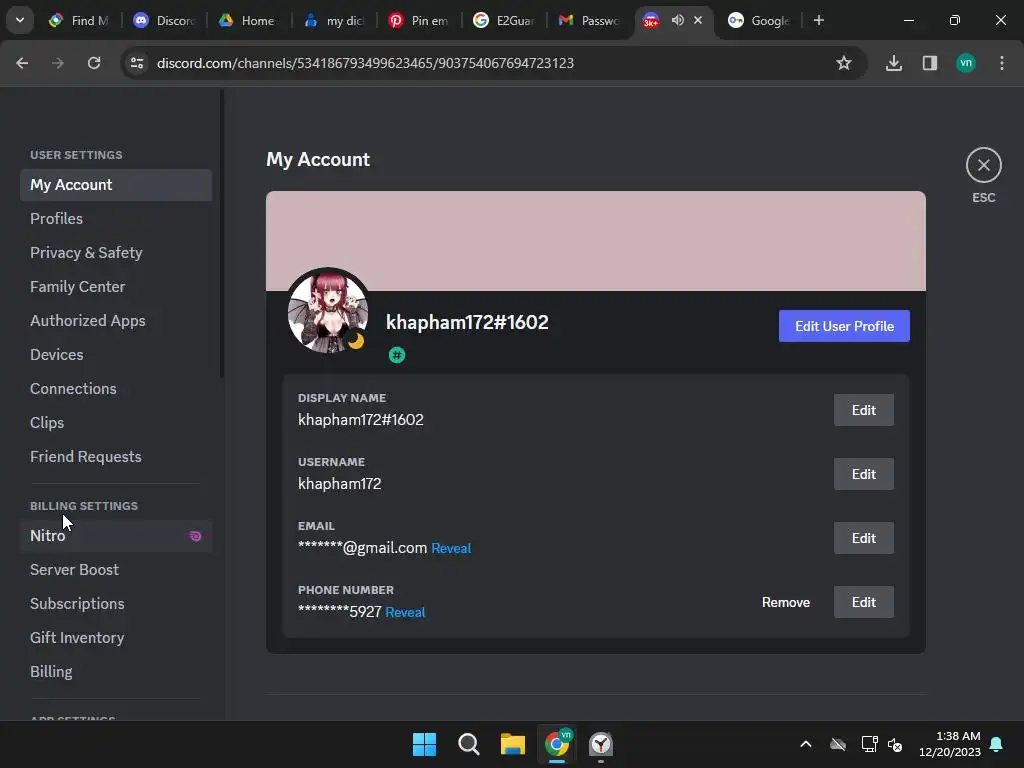1024x768 pixels.
Task: Reveal the hidden phone number
Action: pos(405,613)
